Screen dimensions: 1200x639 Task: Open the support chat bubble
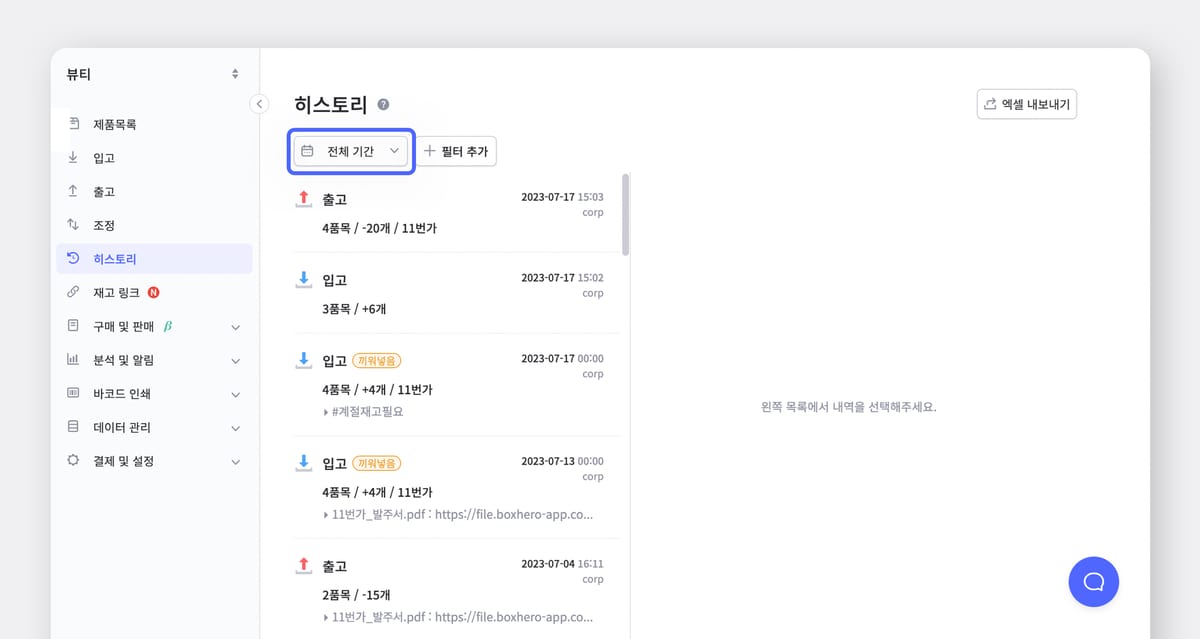coord(1093,581)
